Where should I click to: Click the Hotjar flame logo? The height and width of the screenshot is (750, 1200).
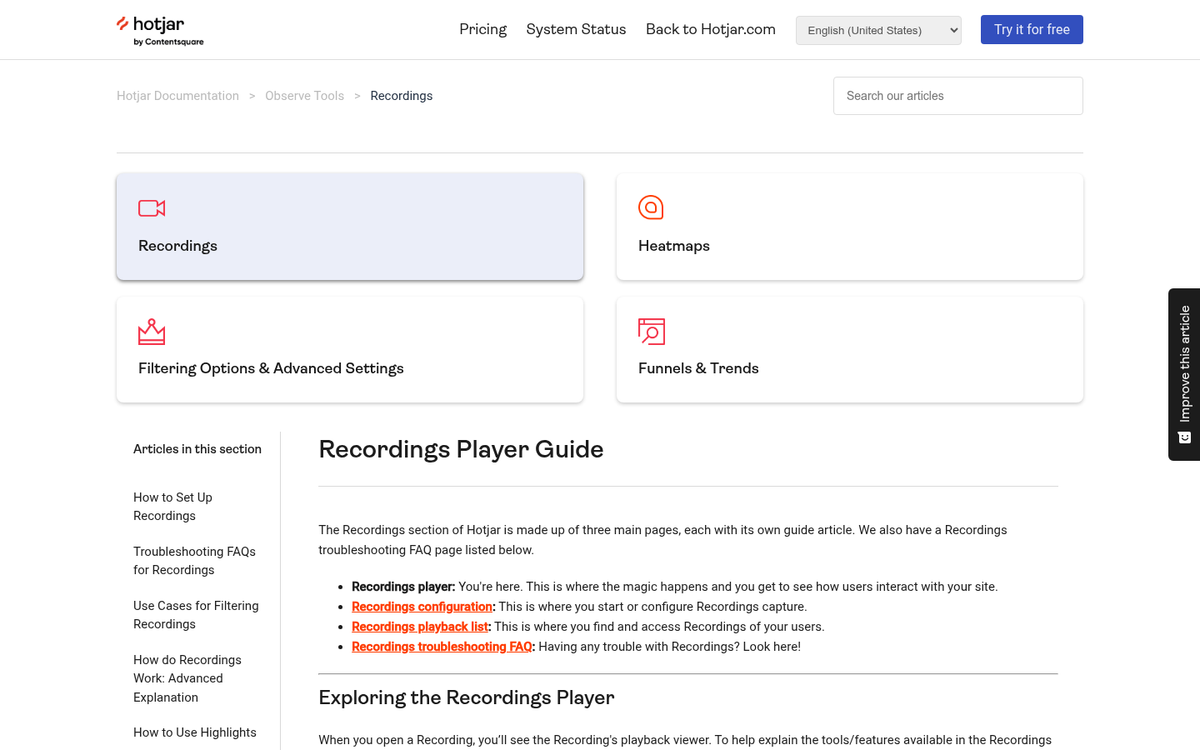click(122, 26)
